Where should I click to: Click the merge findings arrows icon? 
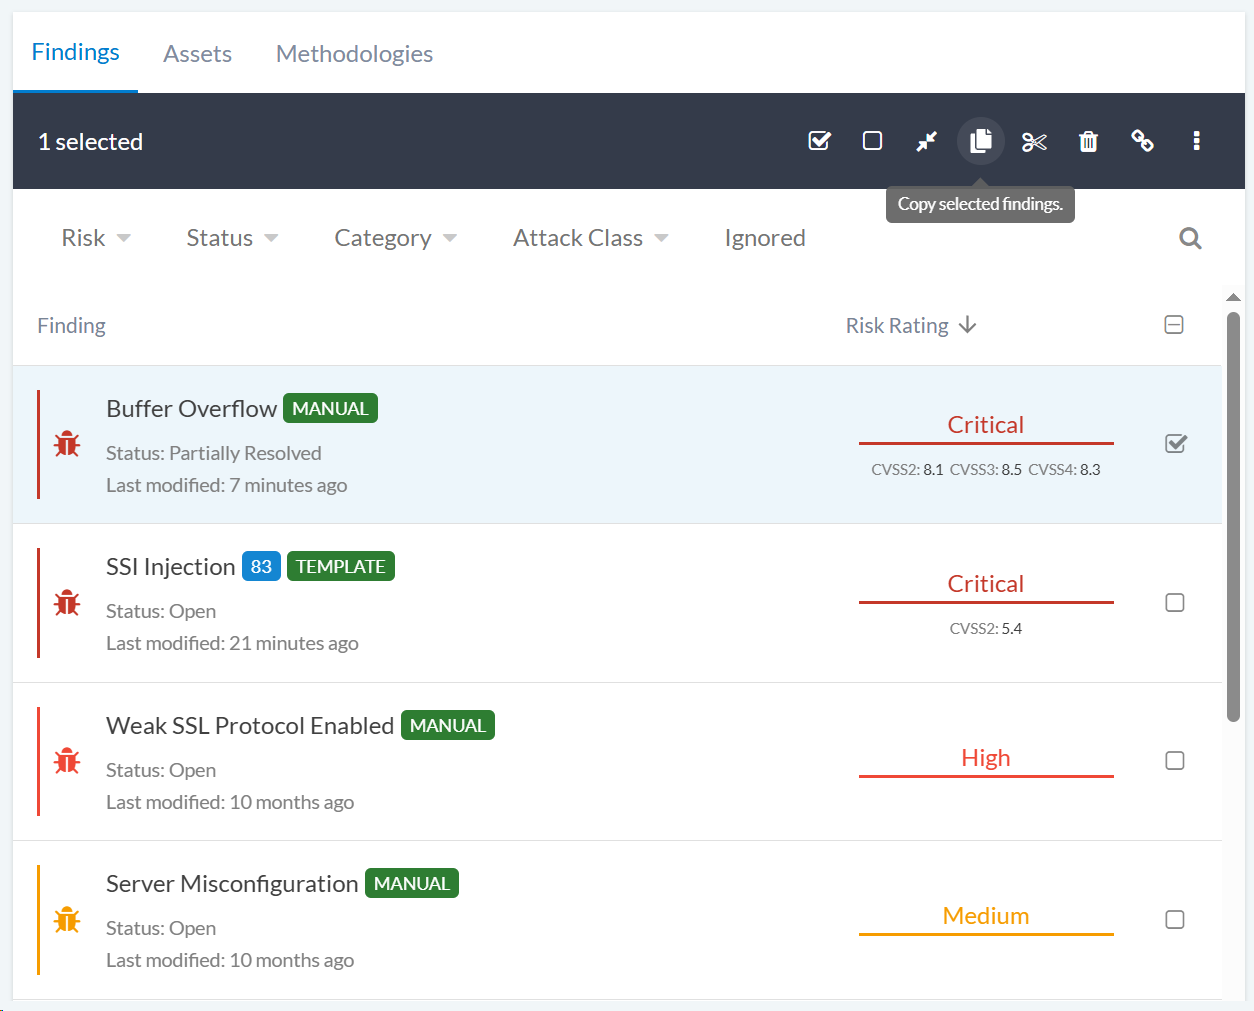(x=926, y=141)
